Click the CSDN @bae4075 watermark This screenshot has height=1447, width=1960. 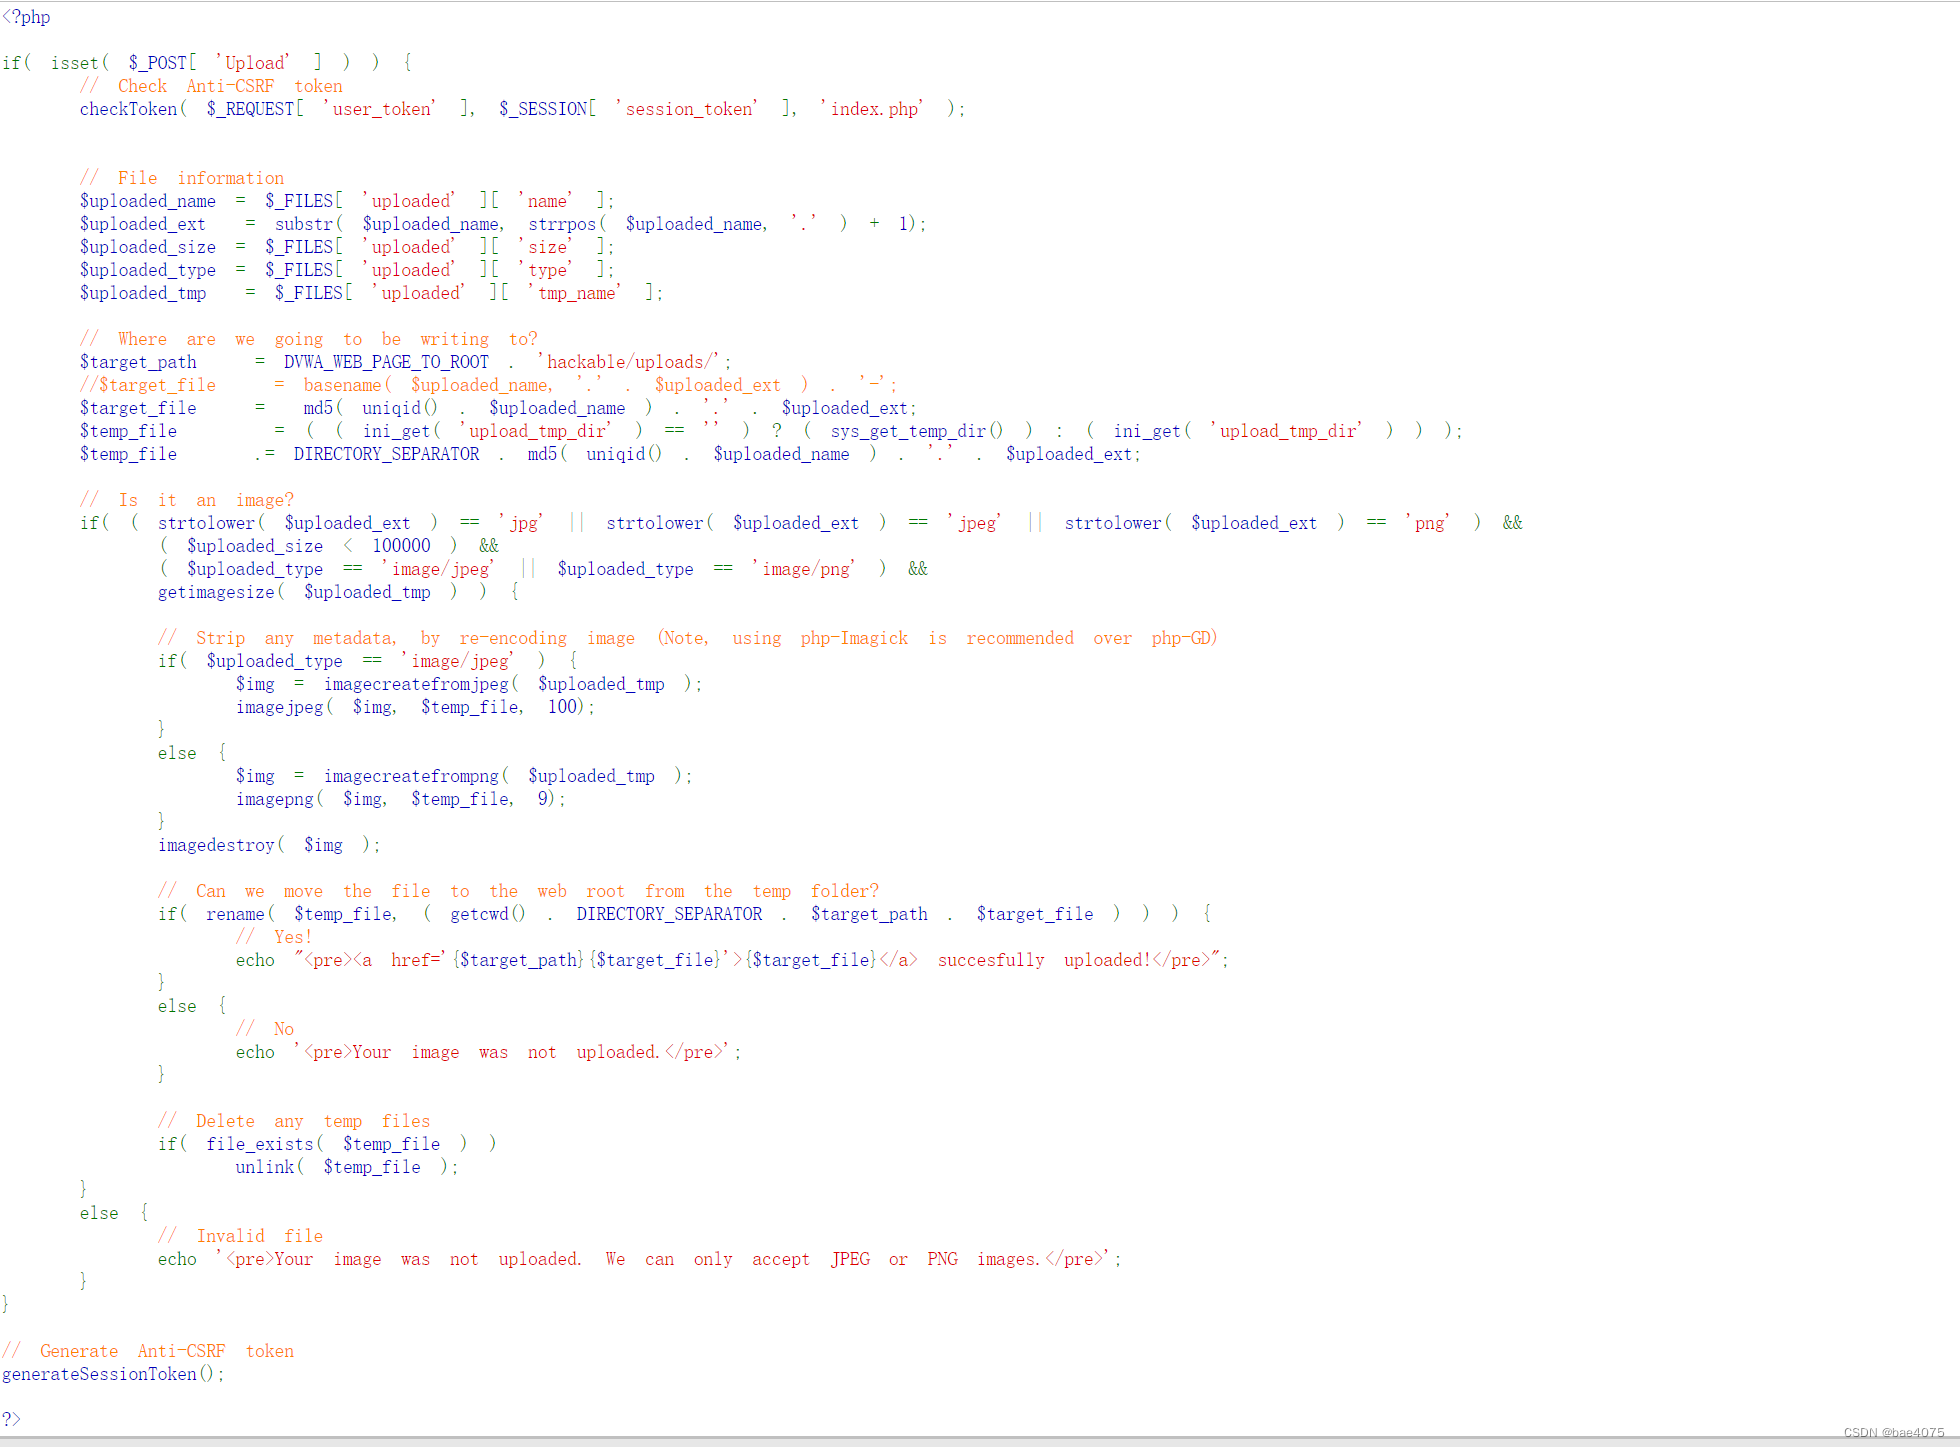1893,1432
